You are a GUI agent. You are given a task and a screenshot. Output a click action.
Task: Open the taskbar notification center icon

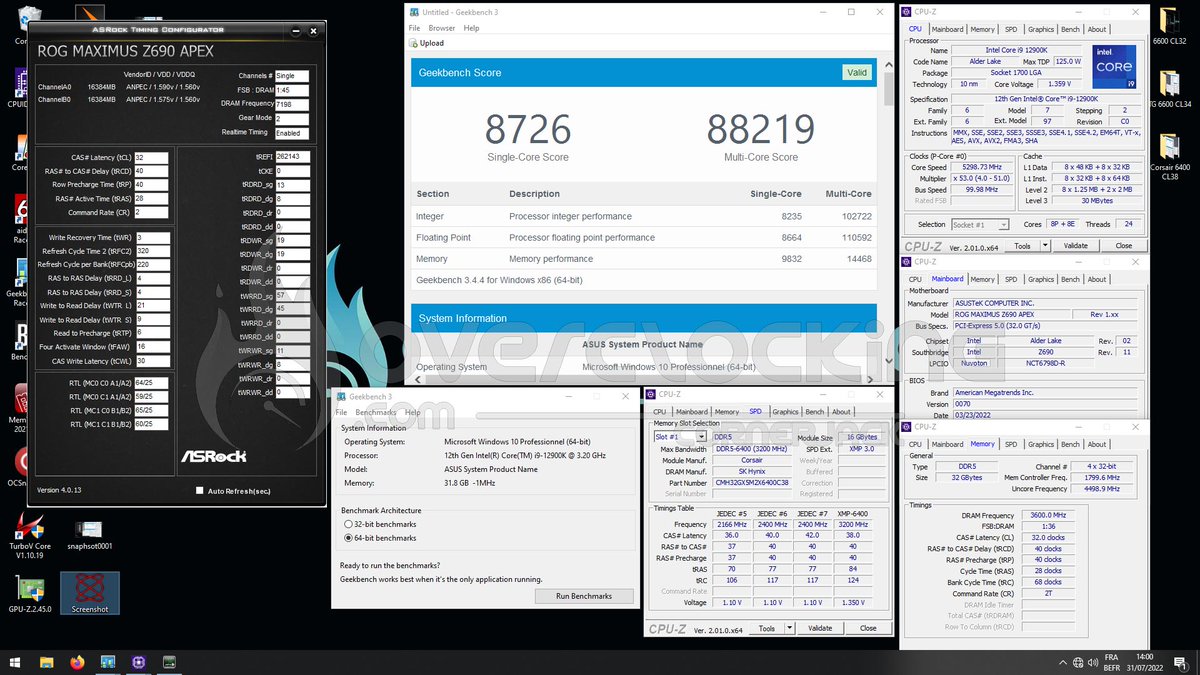1179,661
